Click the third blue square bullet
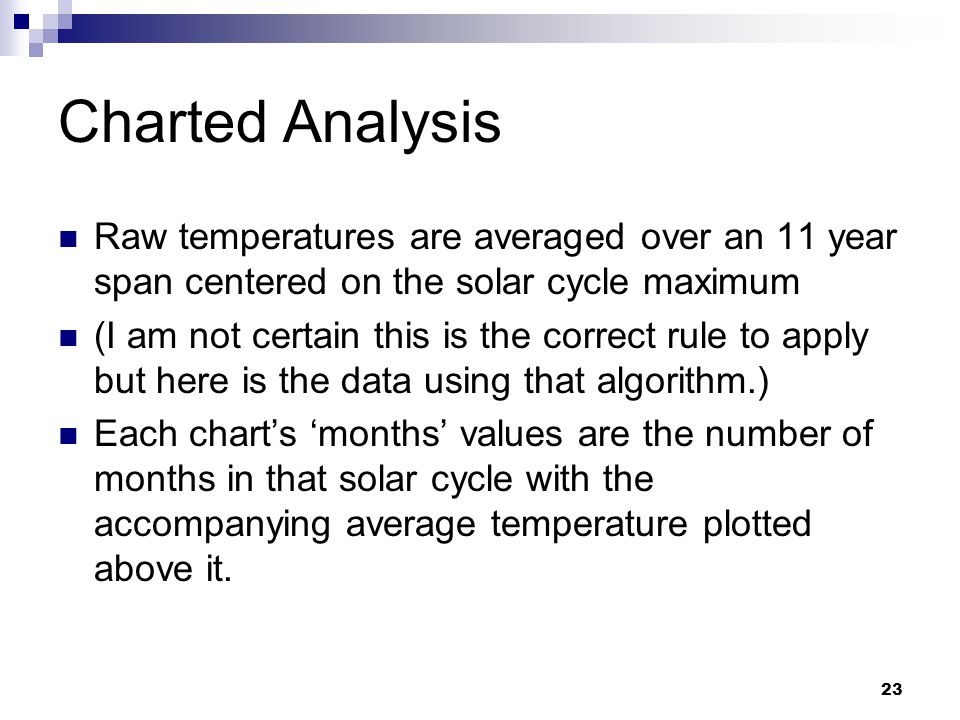960x720 pixels. [x=69, y=436]
